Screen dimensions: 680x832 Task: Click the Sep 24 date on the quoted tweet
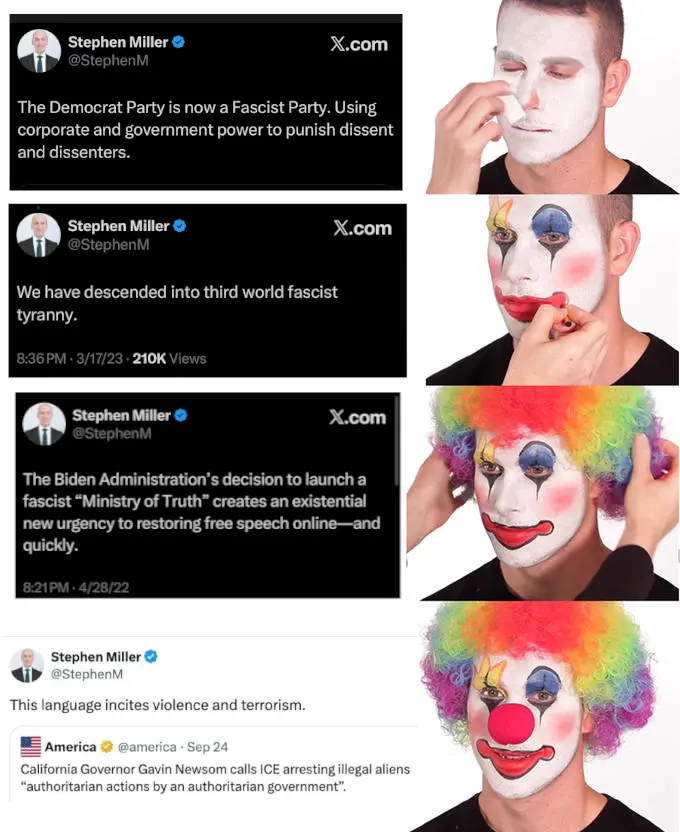coord(207,747)
